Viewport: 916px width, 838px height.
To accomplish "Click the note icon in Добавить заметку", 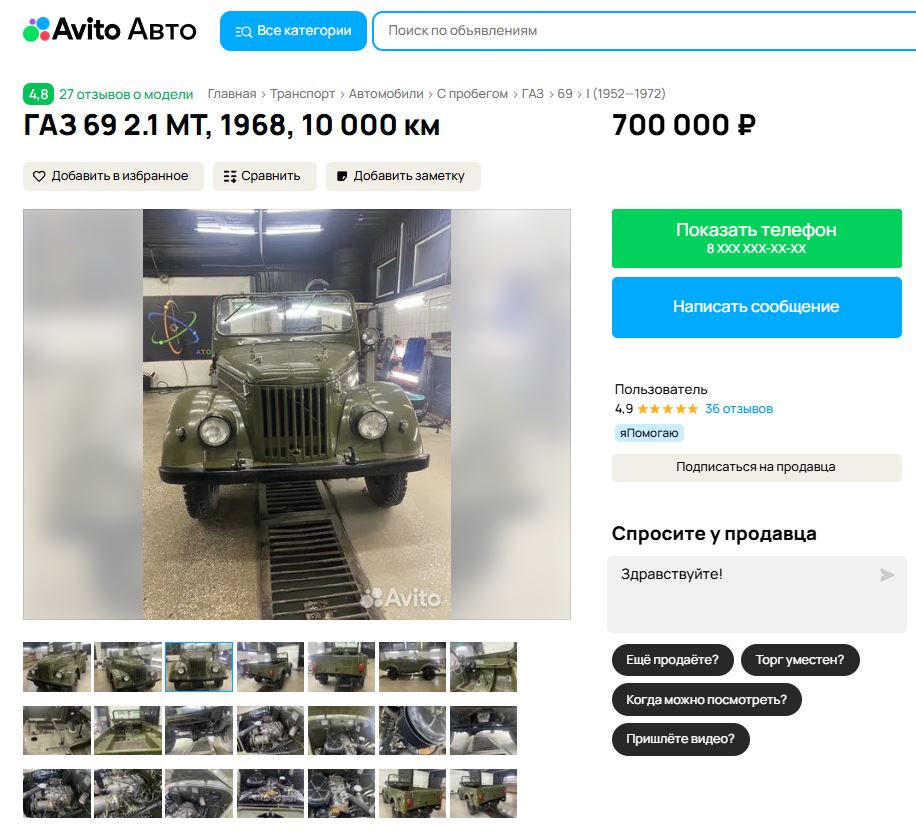I will tap(342, 176).
